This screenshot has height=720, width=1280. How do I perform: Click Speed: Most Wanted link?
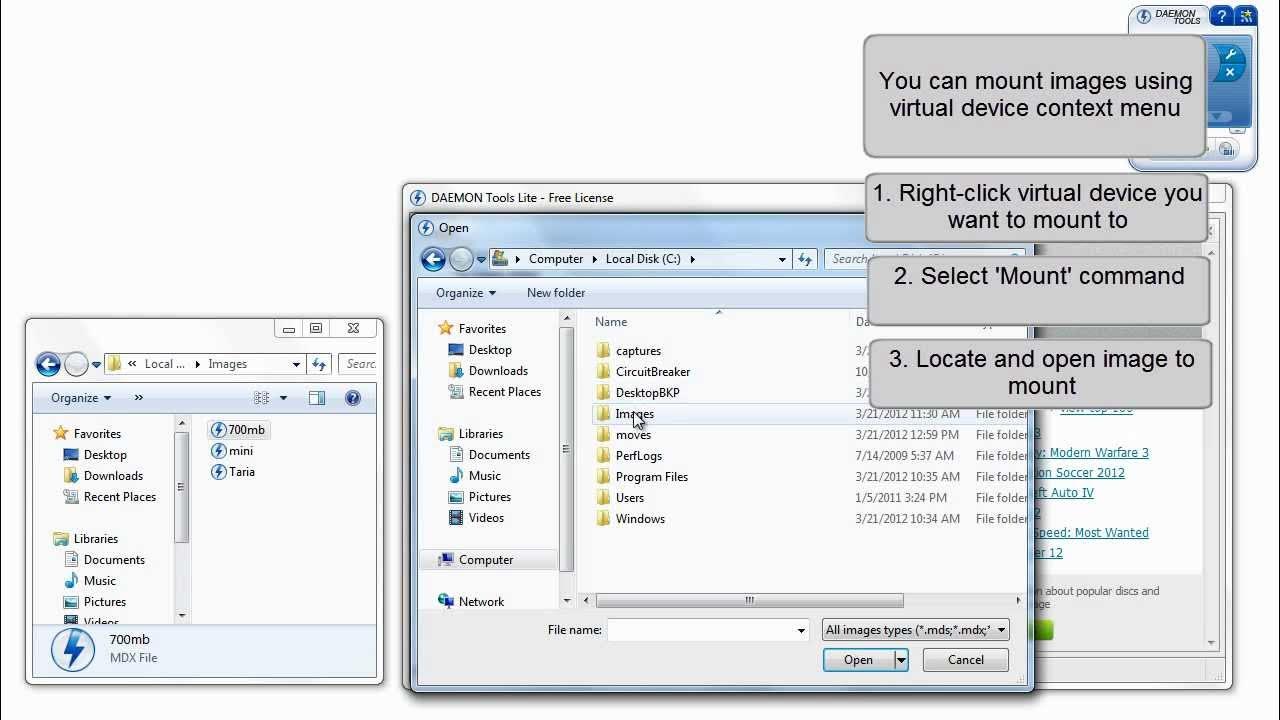click(1091, 533)
